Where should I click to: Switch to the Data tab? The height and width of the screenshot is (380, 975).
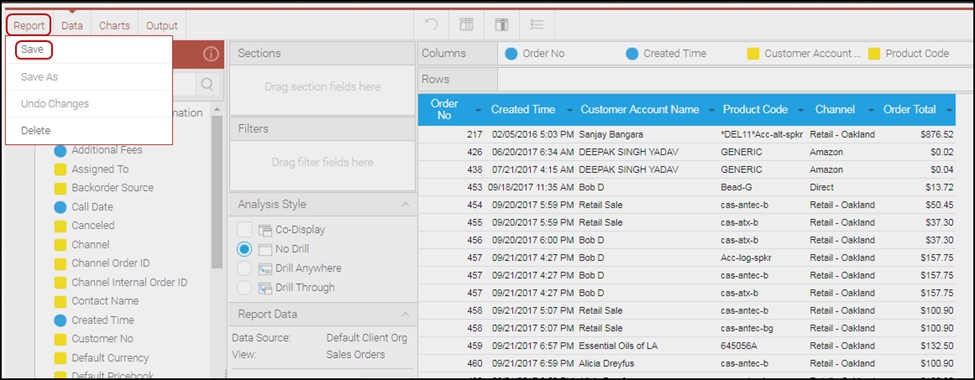tap(72, 25)
